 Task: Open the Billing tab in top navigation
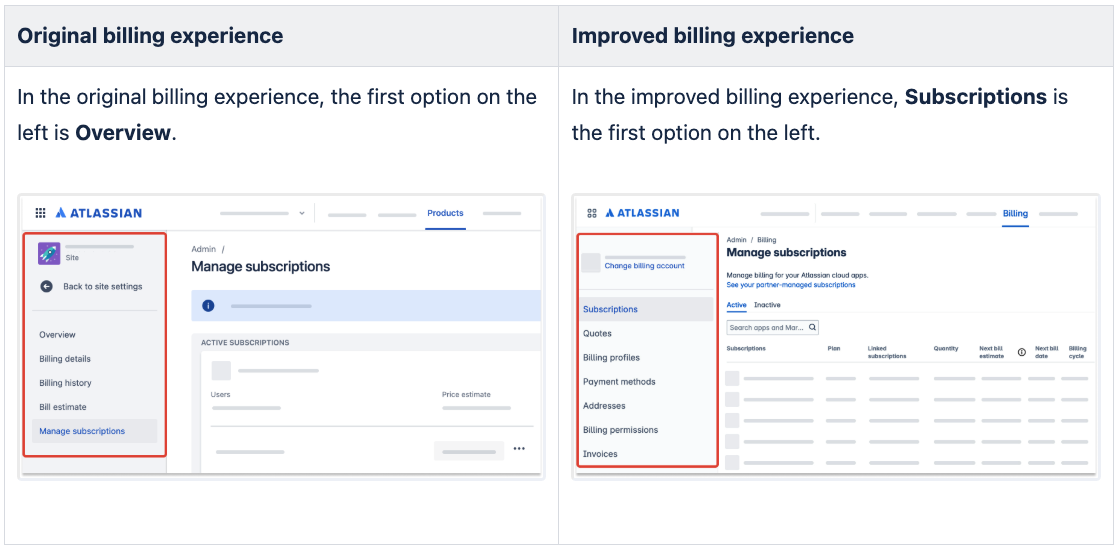pyautogui.click(x=1016, y=213)
